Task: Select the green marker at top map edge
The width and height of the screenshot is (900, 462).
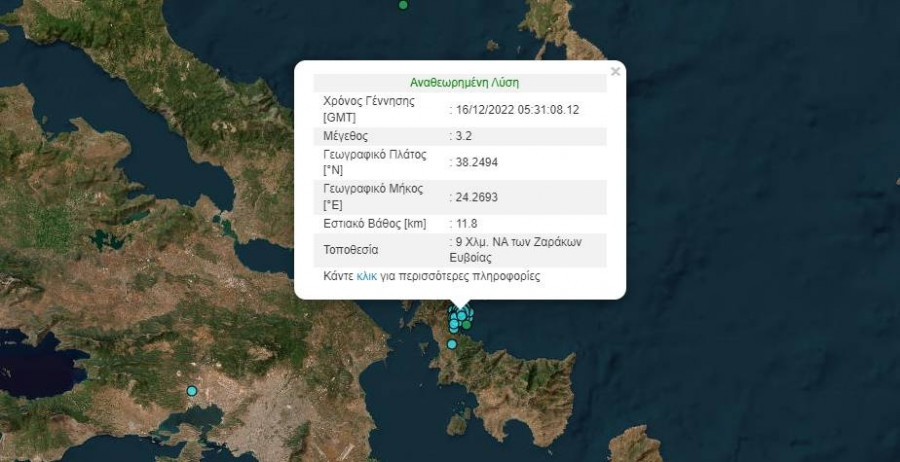Action: tap(403, 5)
